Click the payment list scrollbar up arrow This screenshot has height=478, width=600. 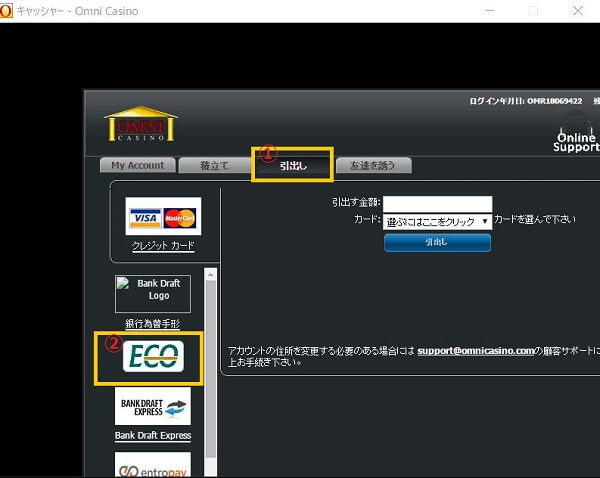point(210,273)
